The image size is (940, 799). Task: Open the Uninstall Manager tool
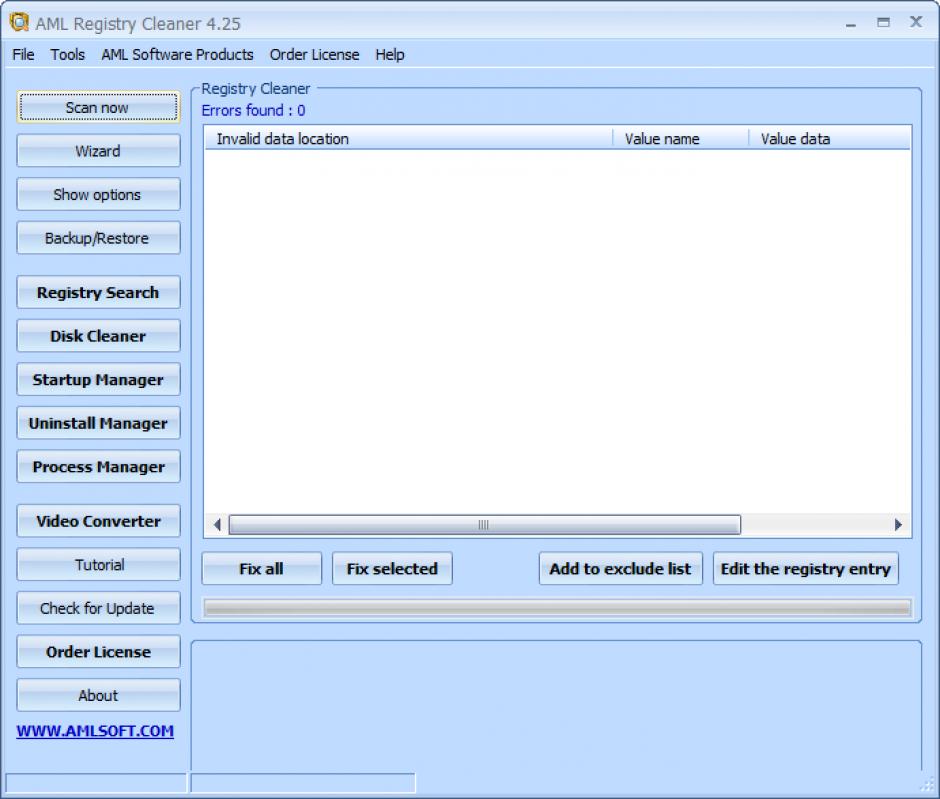point(98,423)
